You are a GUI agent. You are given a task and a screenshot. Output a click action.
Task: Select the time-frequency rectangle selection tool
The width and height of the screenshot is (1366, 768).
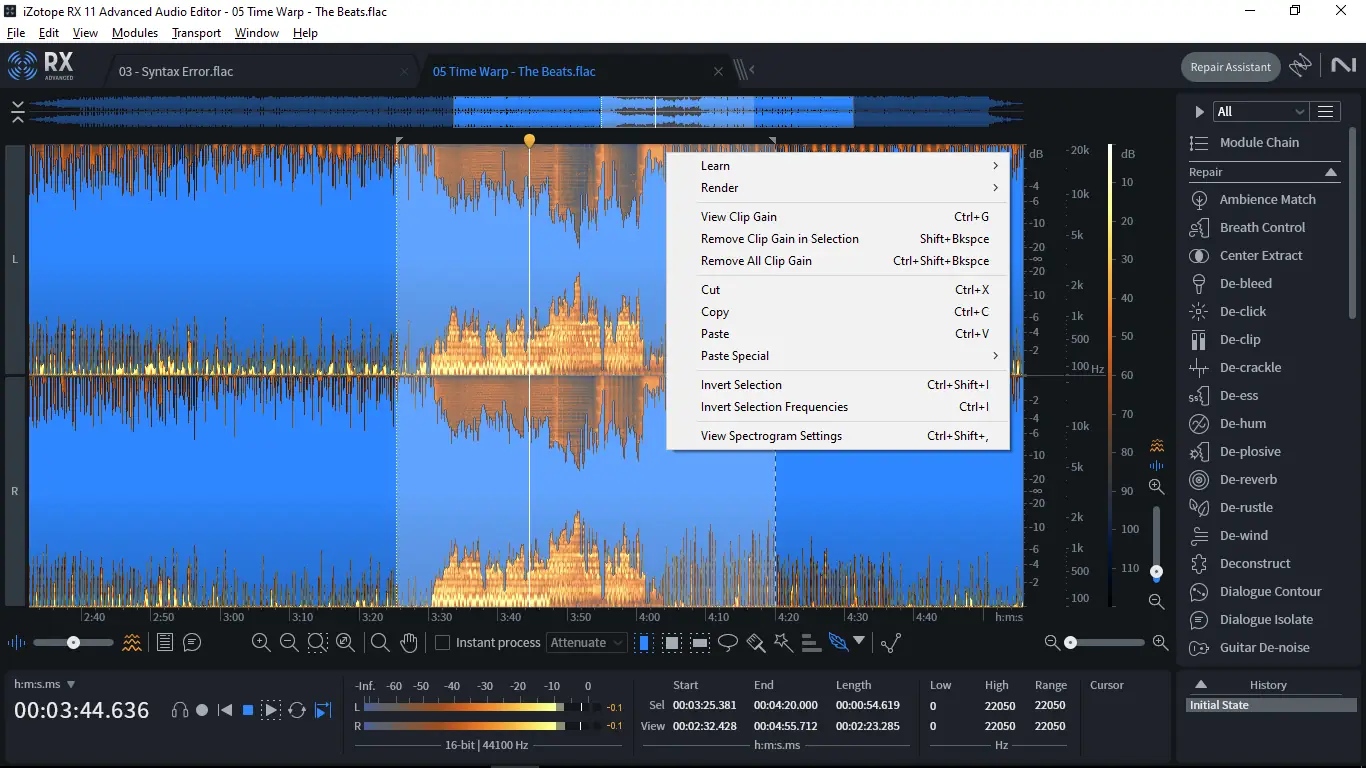[673, 643]
